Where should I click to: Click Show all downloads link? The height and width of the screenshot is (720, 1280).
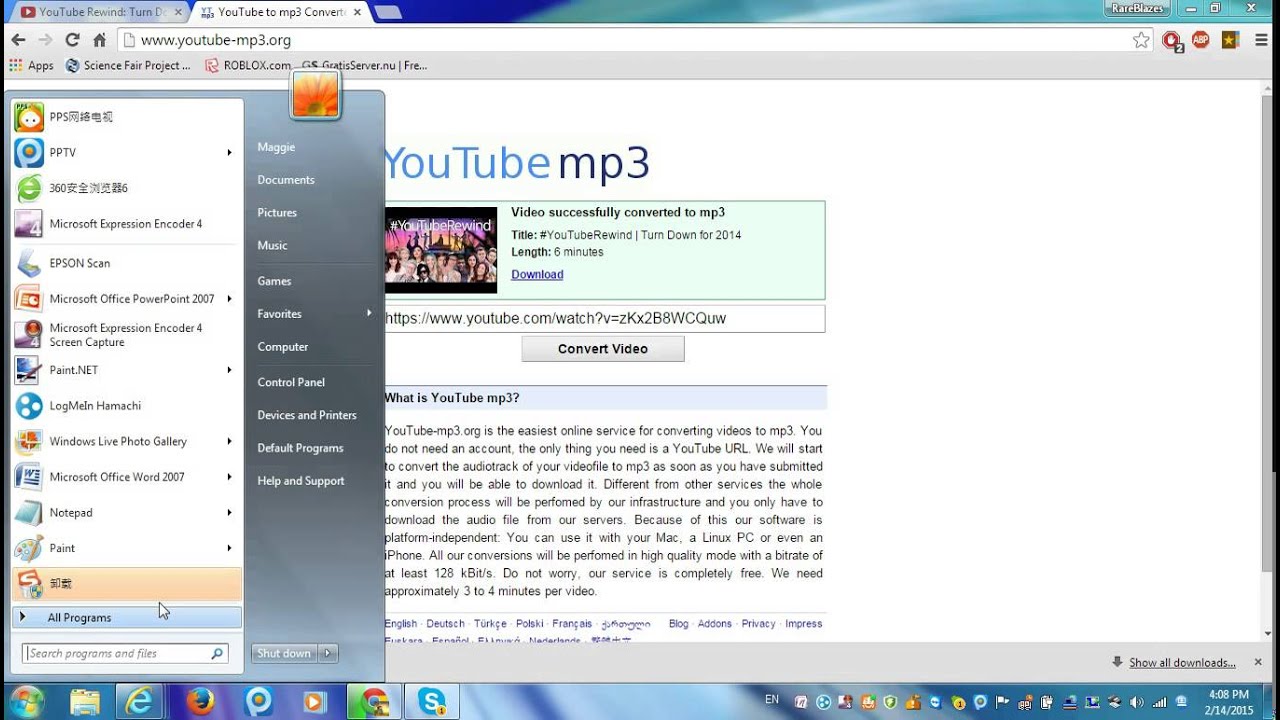1182,663
